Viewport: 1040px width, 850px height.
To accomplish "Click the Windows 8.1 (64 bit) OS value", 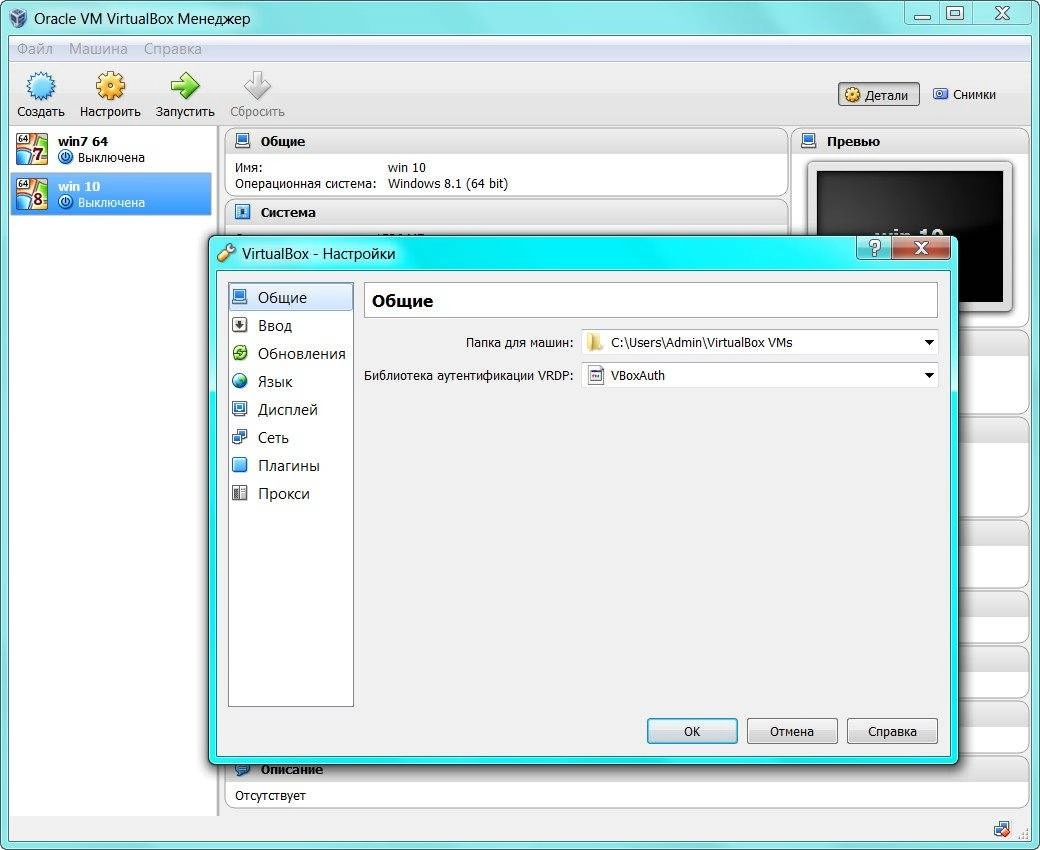I will click(448, 184).
